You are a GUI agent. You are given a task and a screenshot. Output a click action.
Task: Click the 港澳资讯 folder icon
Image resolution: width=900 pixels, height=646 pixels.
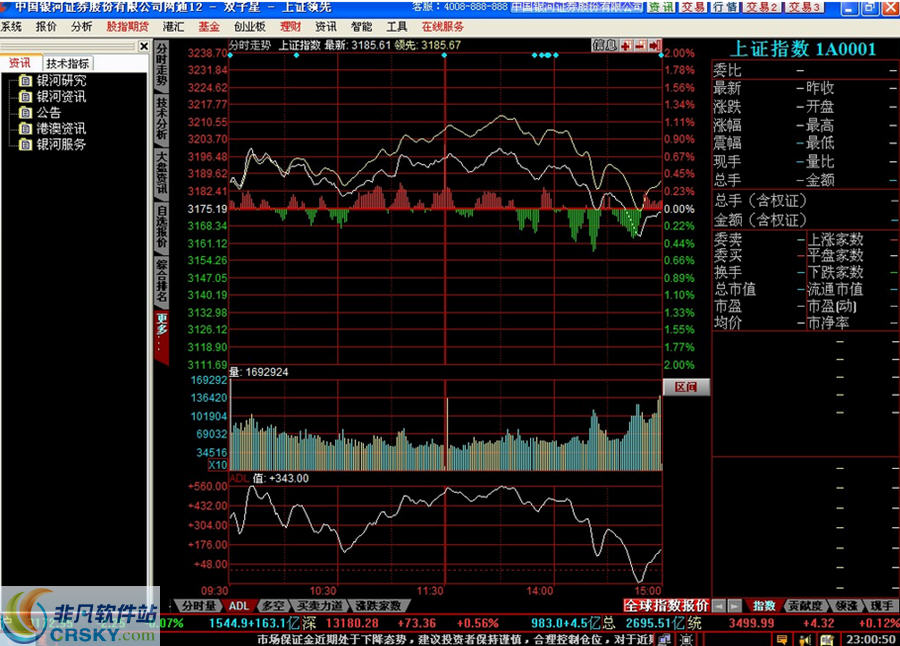pyautogui.click(x=25, y=129)
